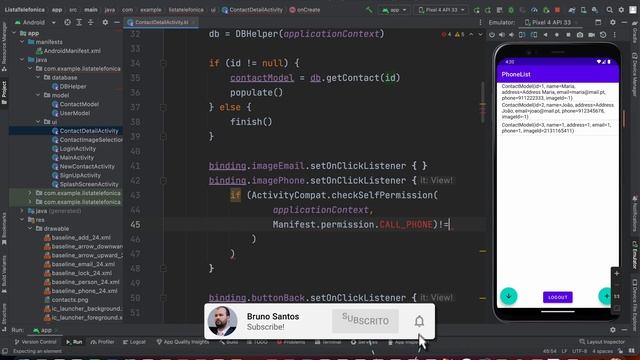Click the red Stop app icon
Screen dimensions: 640x360
[558, 10]
